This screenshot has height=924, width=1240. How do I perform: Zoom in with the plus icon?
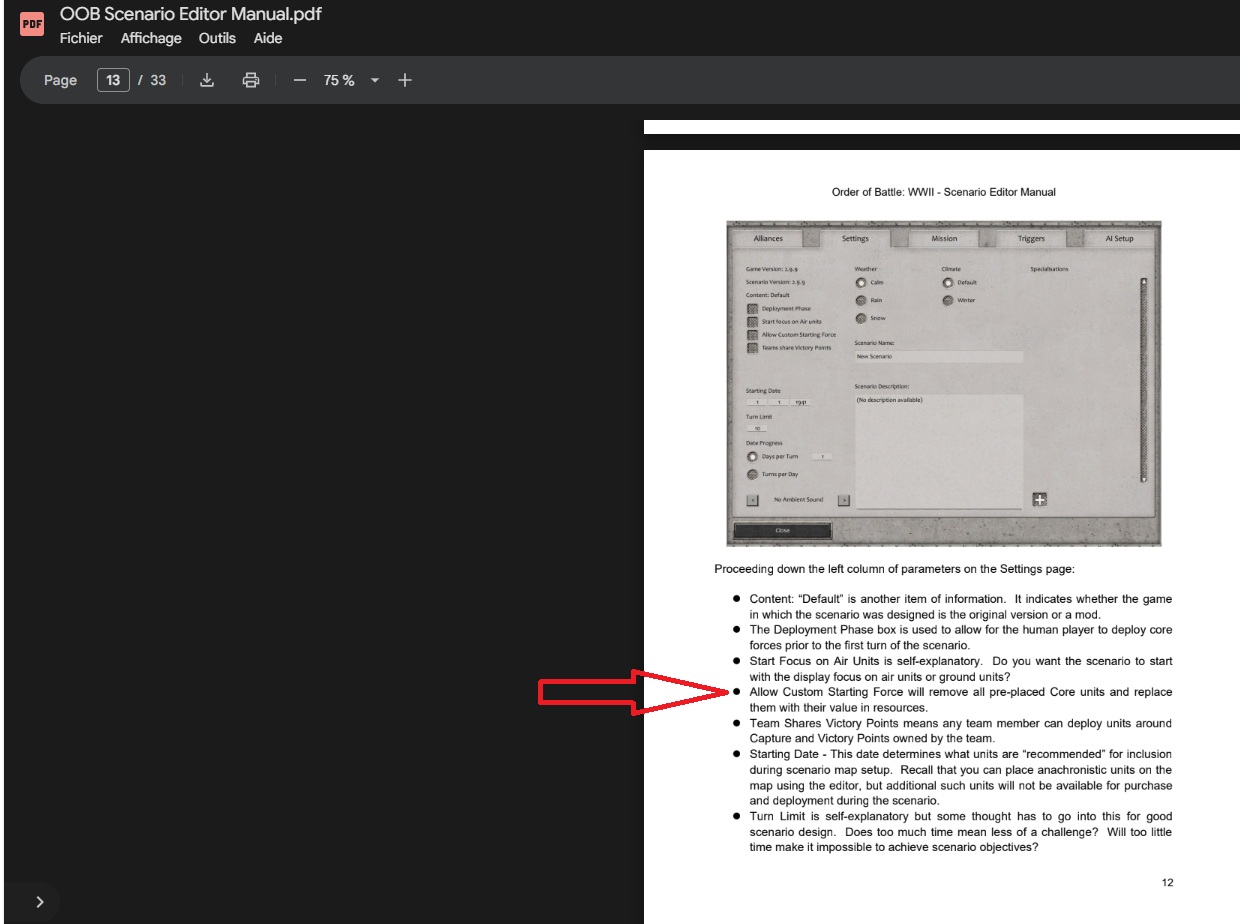coord(404,80)
